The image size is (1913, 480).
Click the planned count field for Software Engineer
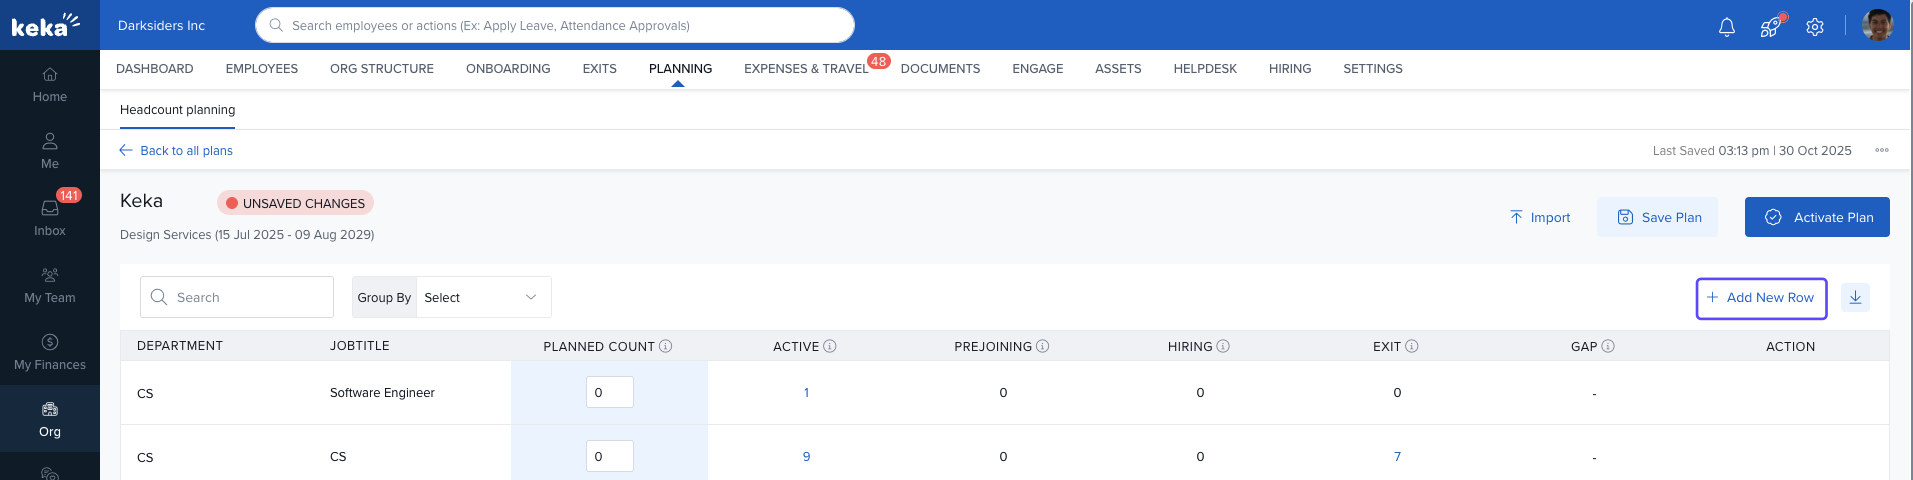click(x=609, y=393)
